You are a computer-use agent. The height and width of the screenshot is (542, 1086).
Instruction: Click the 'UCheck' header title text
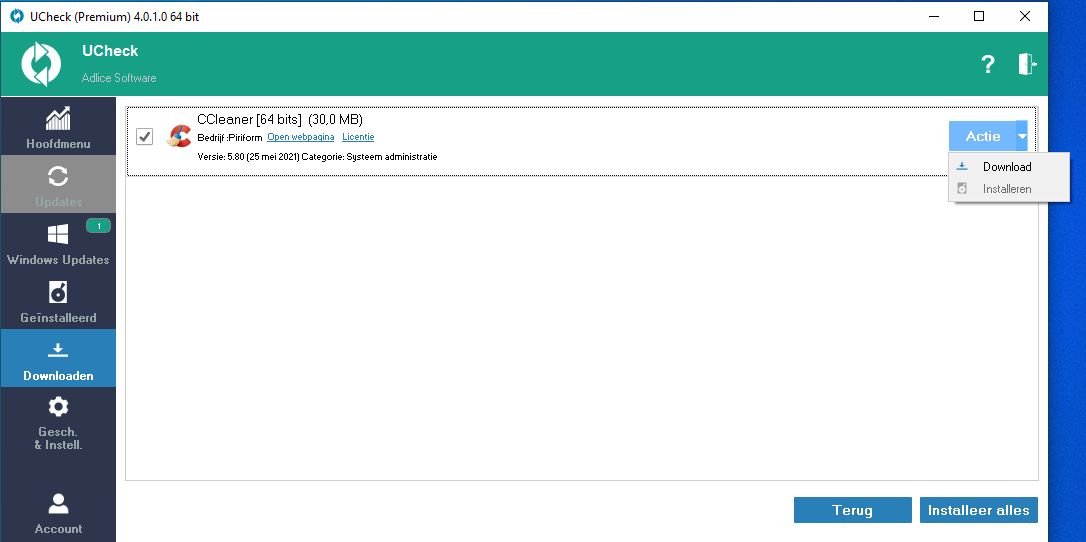click(110, 51)
